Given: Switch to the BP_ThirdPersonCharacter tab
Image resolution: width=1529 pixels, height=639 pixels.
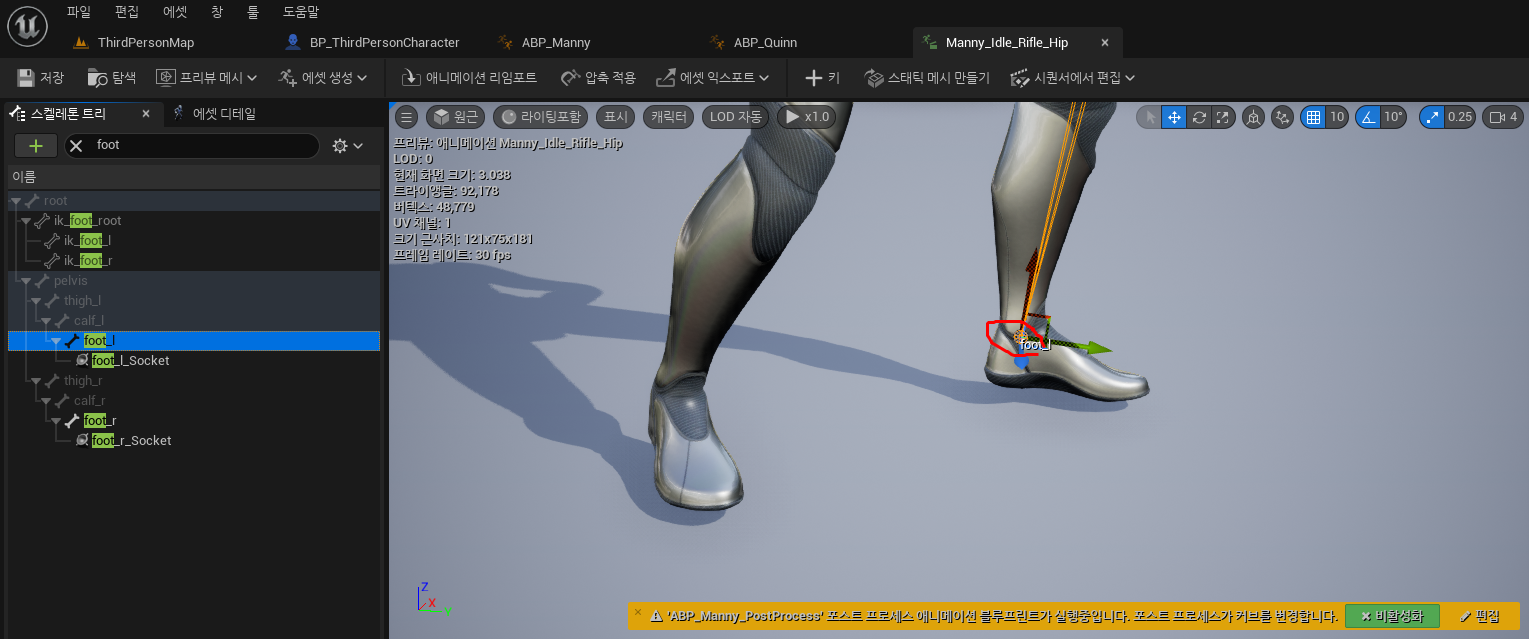Looking at the screenshot, I should coord(382,42).
